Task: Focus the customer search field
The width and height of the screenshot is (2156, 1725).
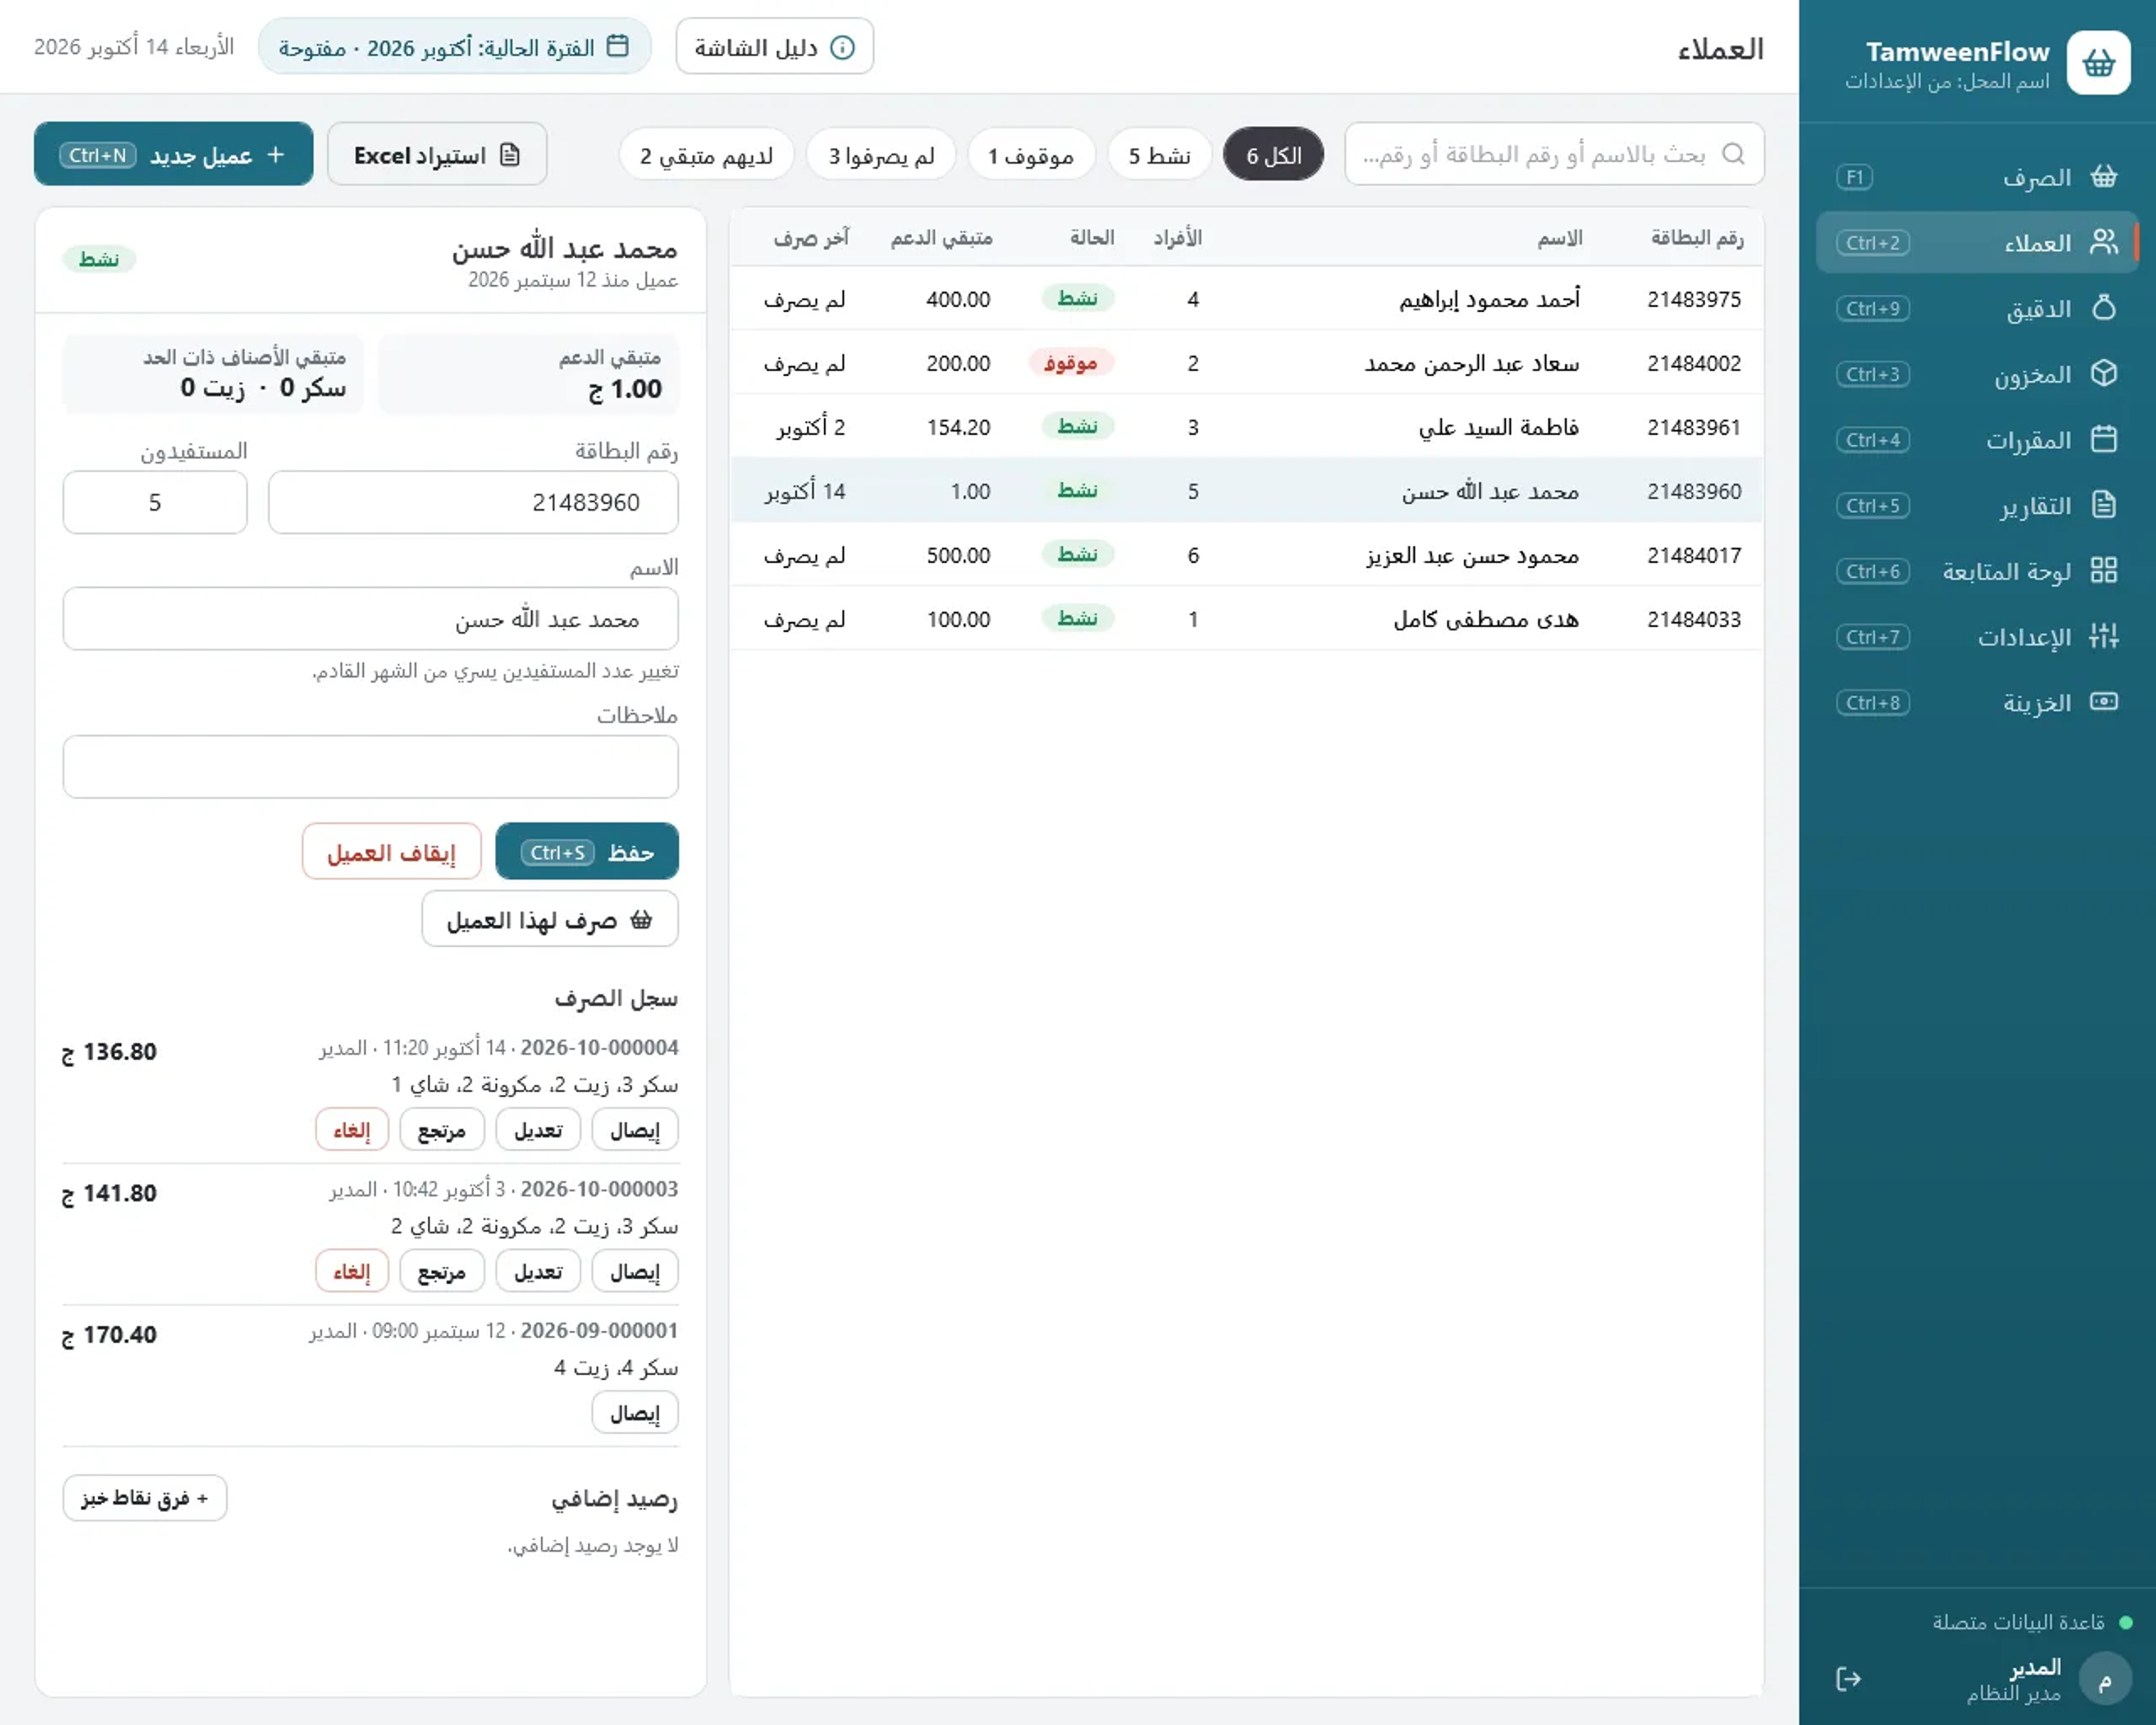Action: point(1554,154)
